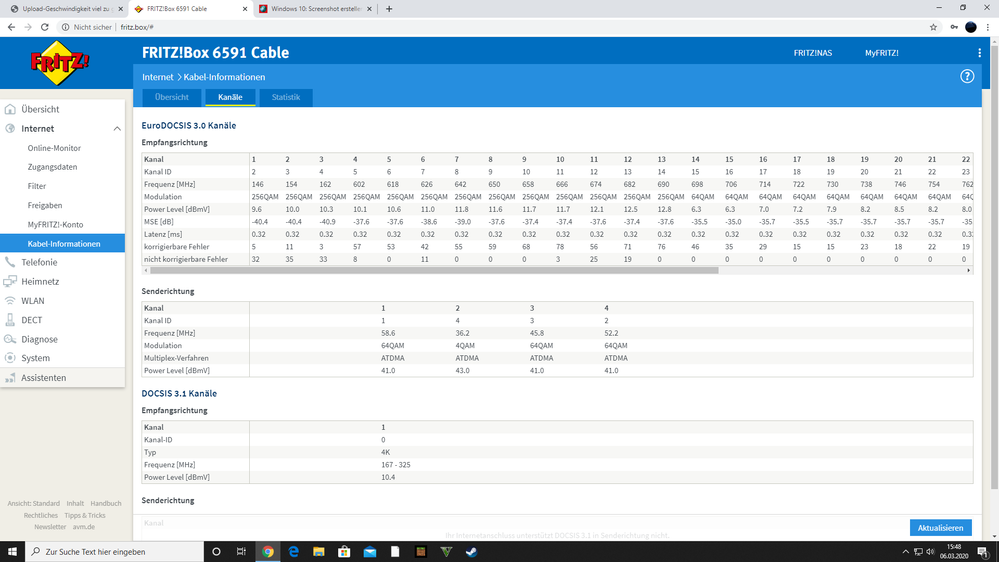The height and width of the screenshot is (562, 999).
Task: Open a new browser tab with plus
Action: tap(389, 9)
